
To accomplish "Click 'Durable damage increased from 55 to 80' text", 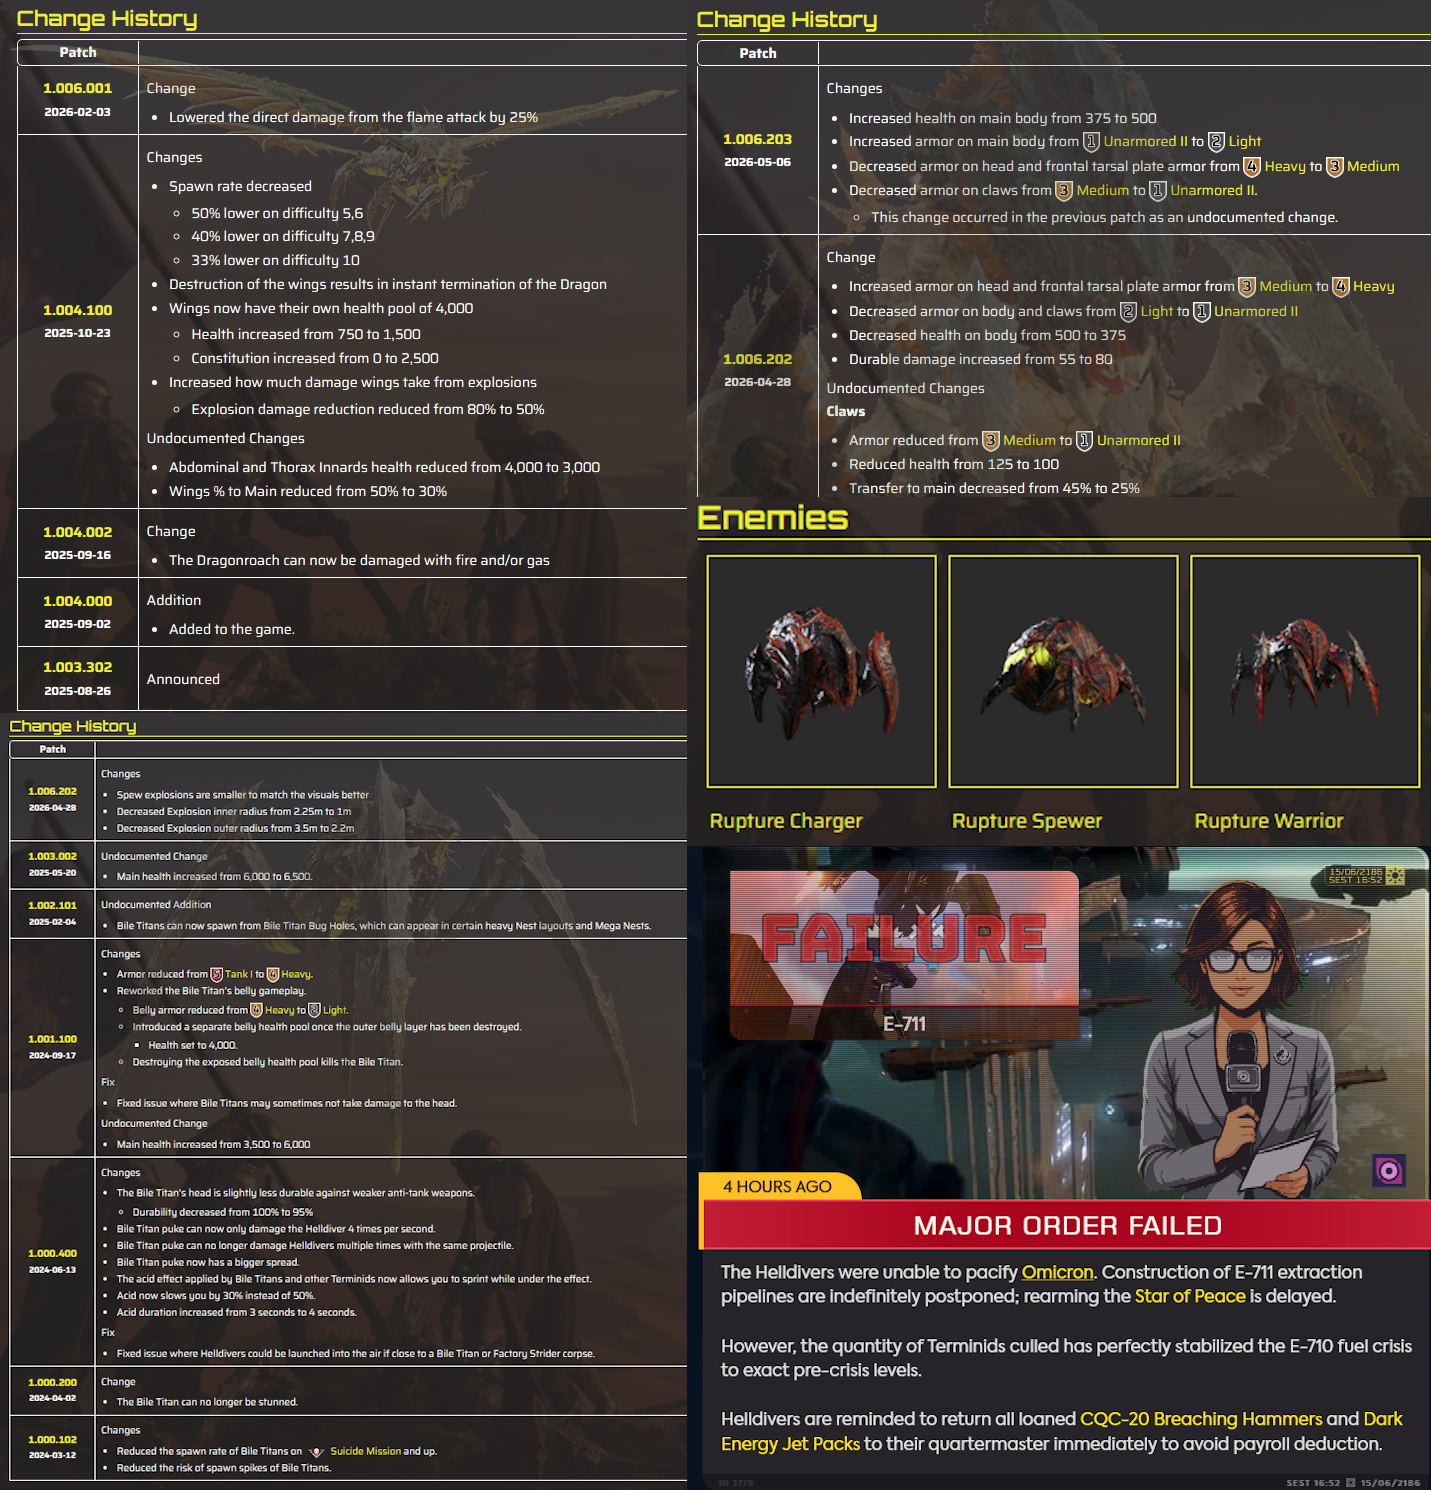I will 981,360.
